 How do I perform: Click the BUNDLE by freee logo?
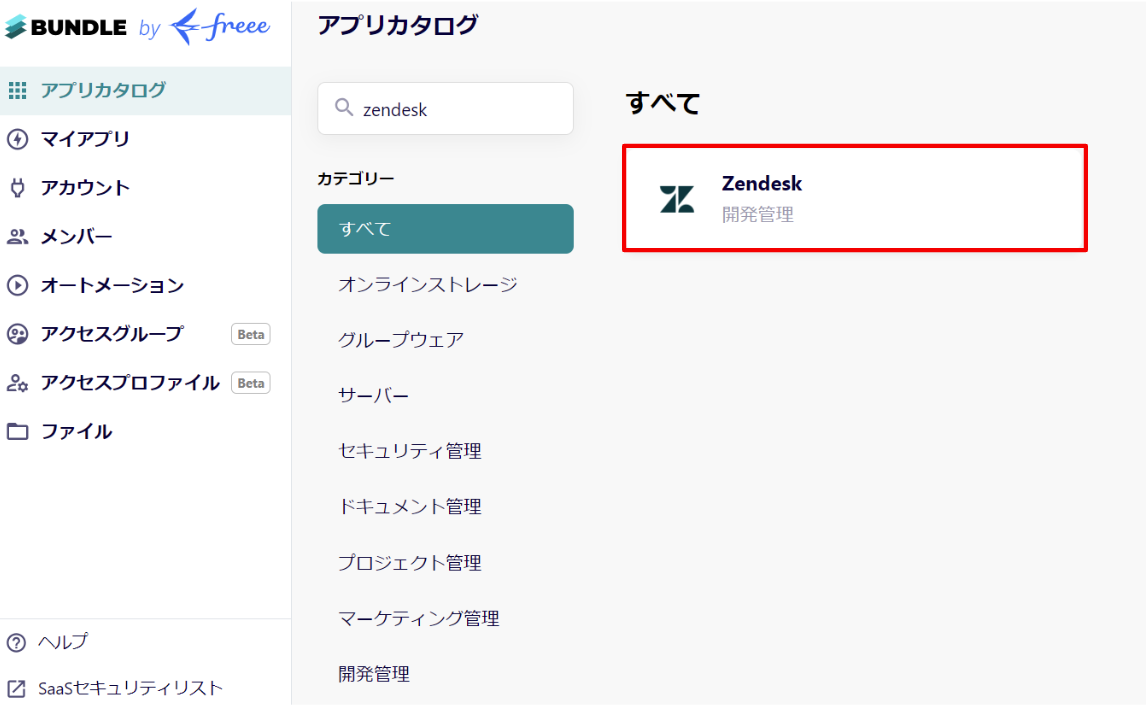(x=137, y=28)
